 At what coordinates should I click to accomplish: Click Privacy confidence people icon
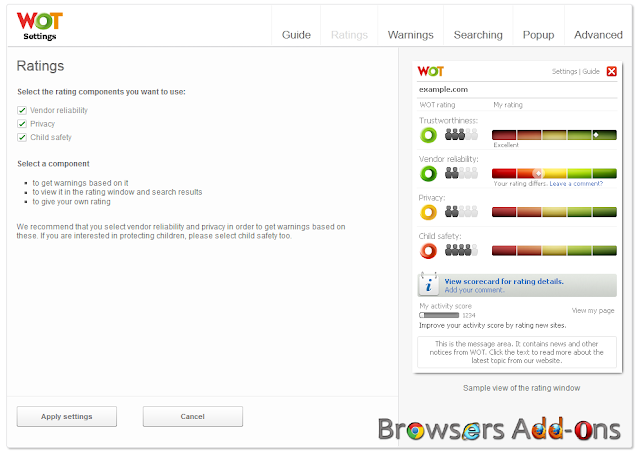461,211
